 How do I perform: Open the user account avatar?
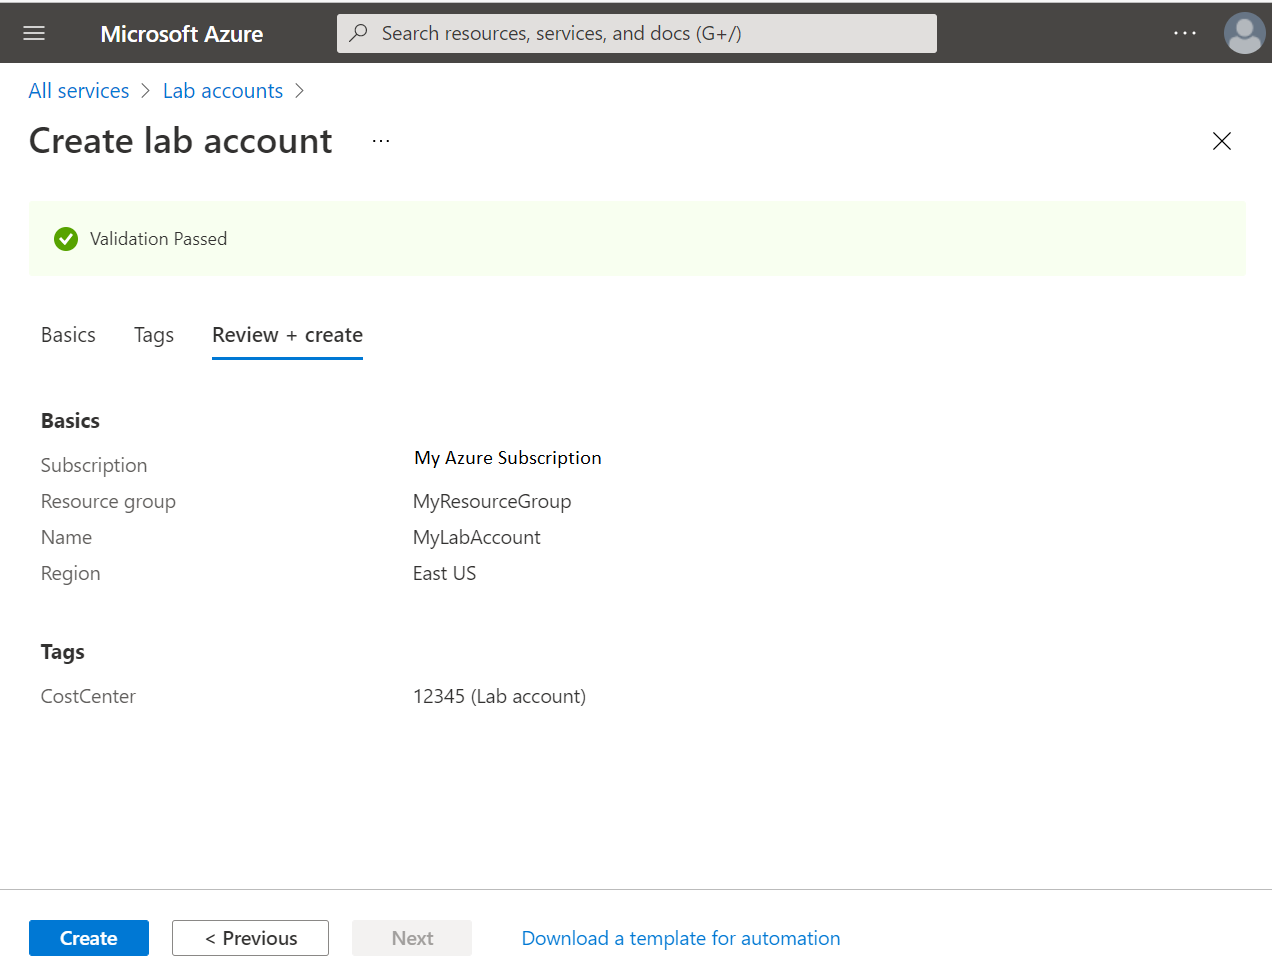[x=1244, y=33]
